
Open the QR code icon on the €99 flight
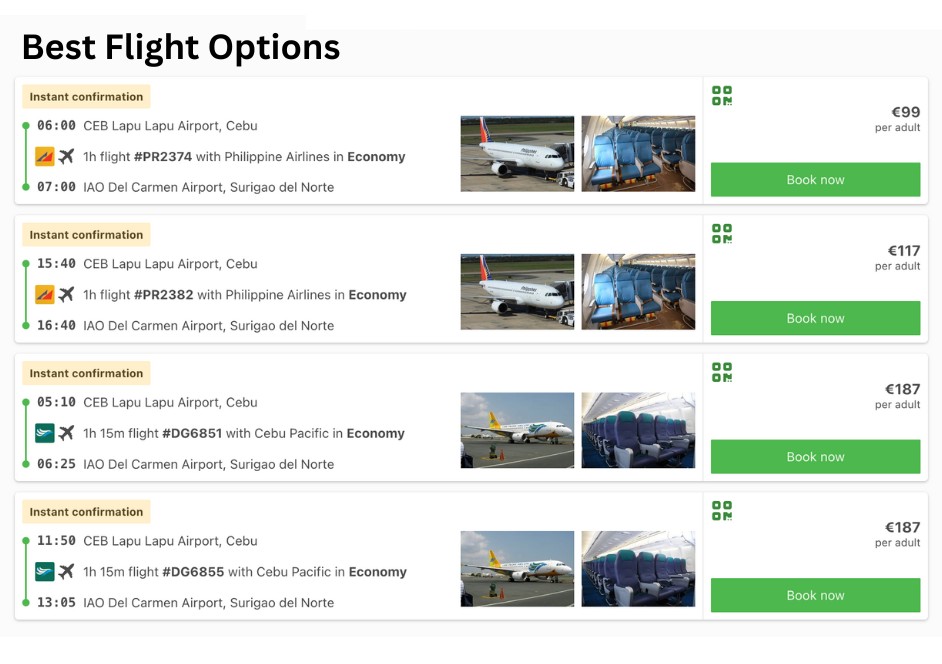click(721, 95)
